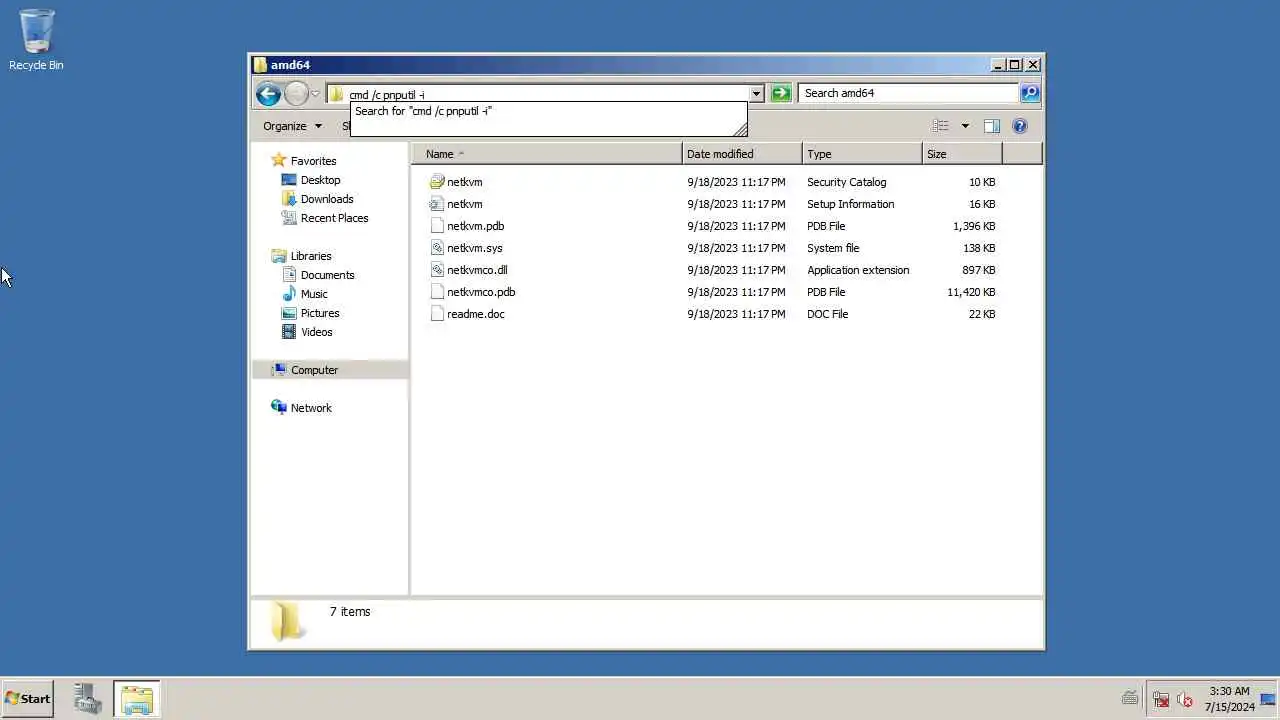Image resolution: width=1280 pixels, height=720 pixels.
Task: Open the Start menu
Action: tap(27, 699)
